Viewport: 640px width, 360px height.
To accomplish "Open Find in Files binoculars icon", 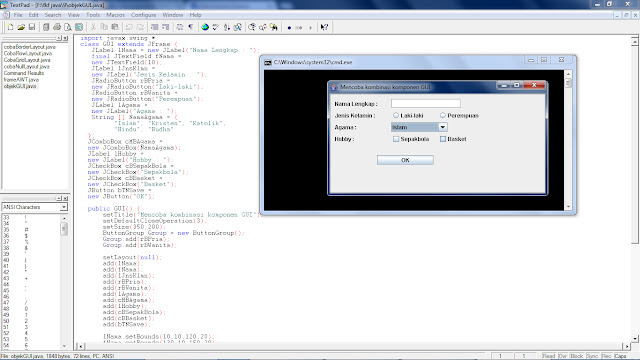I will click(x=274, y=27).
